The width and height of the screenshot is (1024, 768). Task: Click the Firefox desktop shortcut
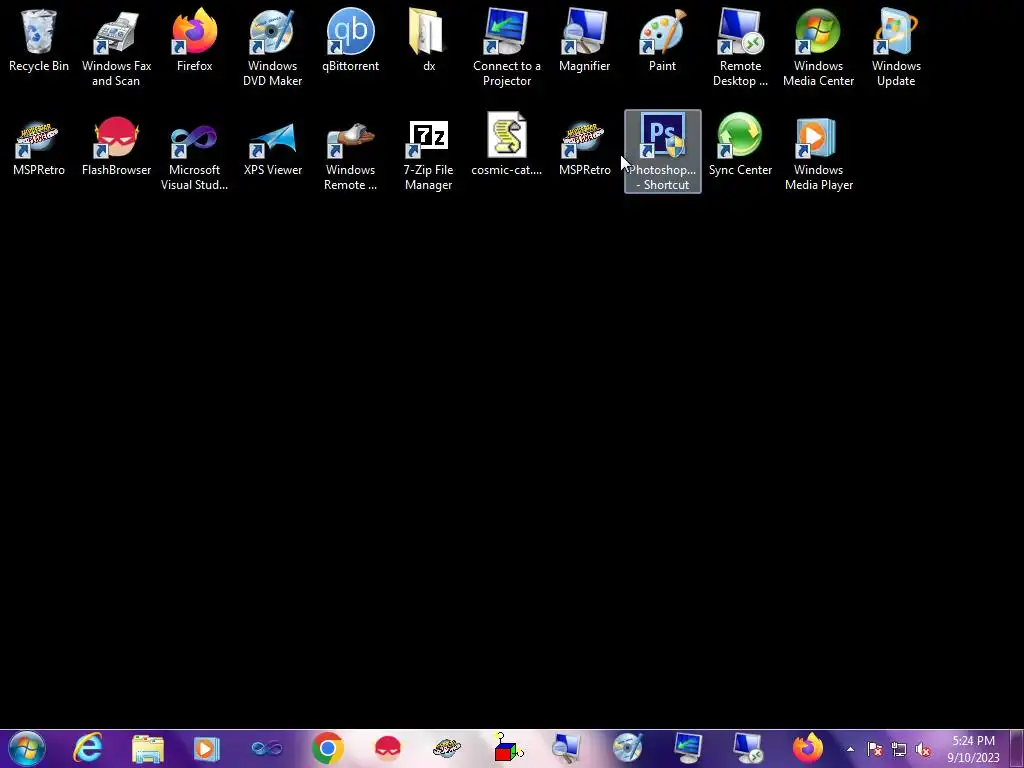[195, 40]
